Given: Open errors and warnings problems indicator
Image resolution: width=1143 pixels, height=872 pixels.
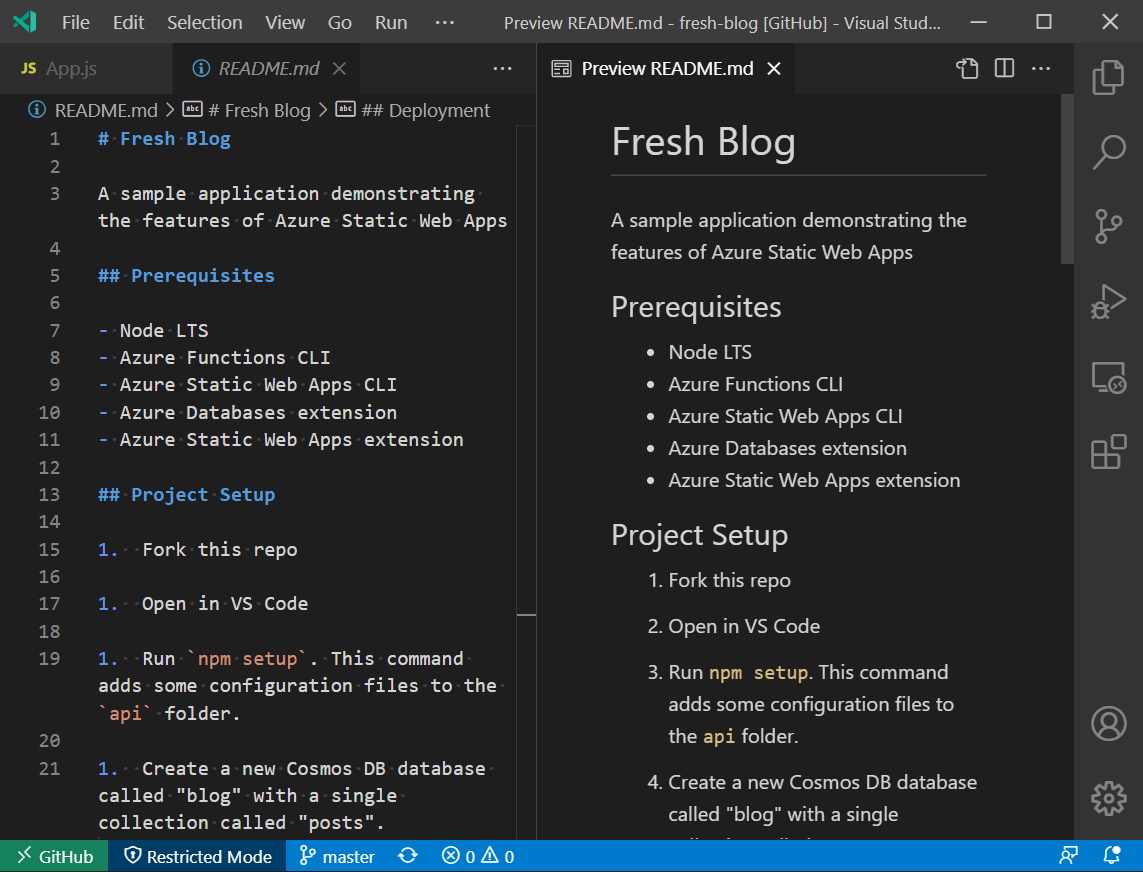Looking at the screenshot, I should click(477, 856).
